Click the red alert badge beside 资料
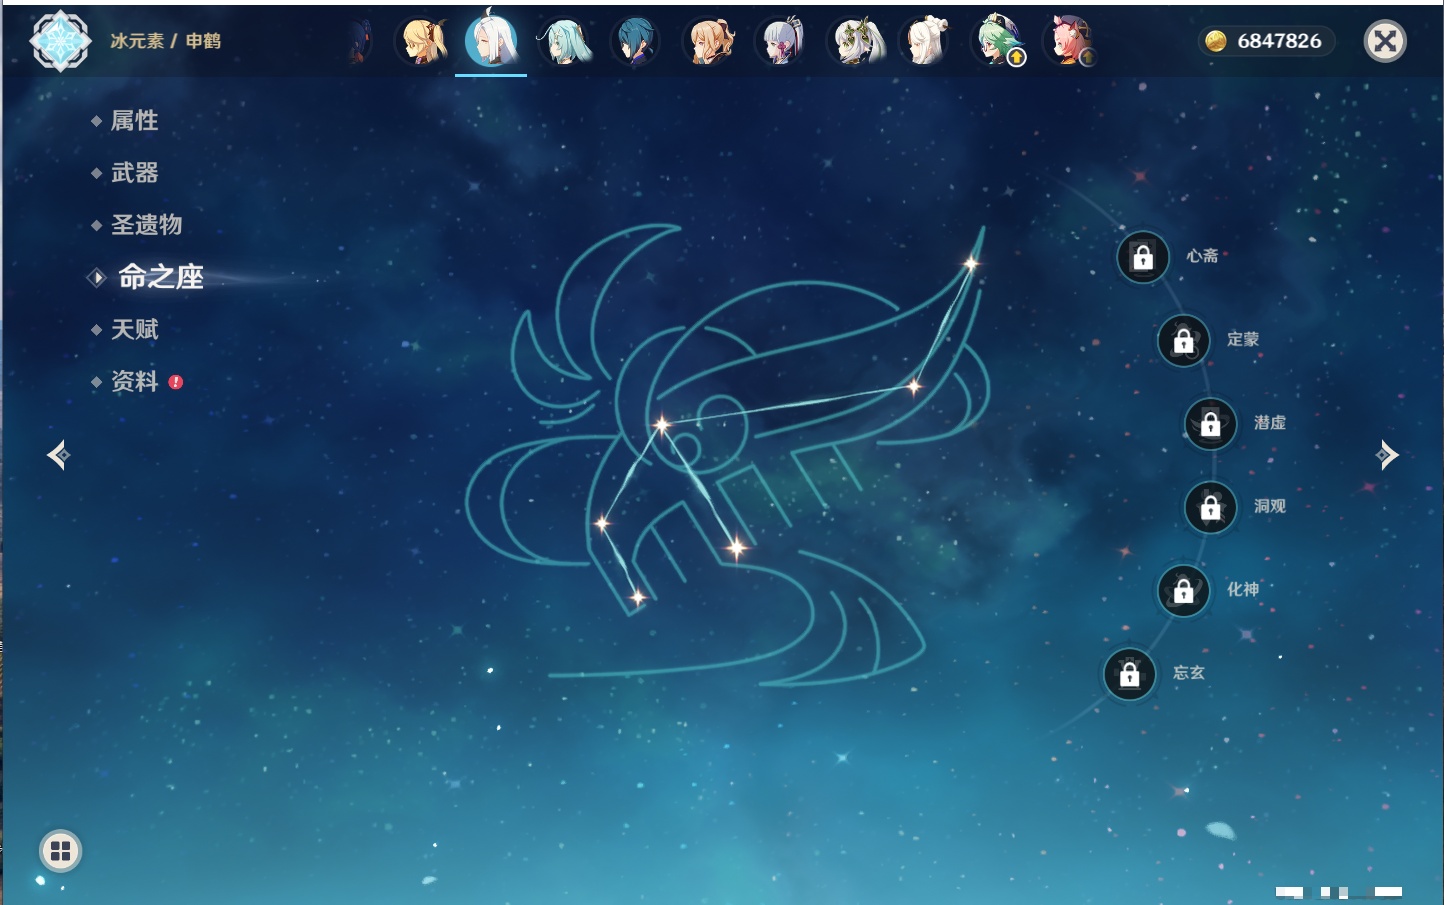This screenshot has width=1444, height=905. (176, 382)
